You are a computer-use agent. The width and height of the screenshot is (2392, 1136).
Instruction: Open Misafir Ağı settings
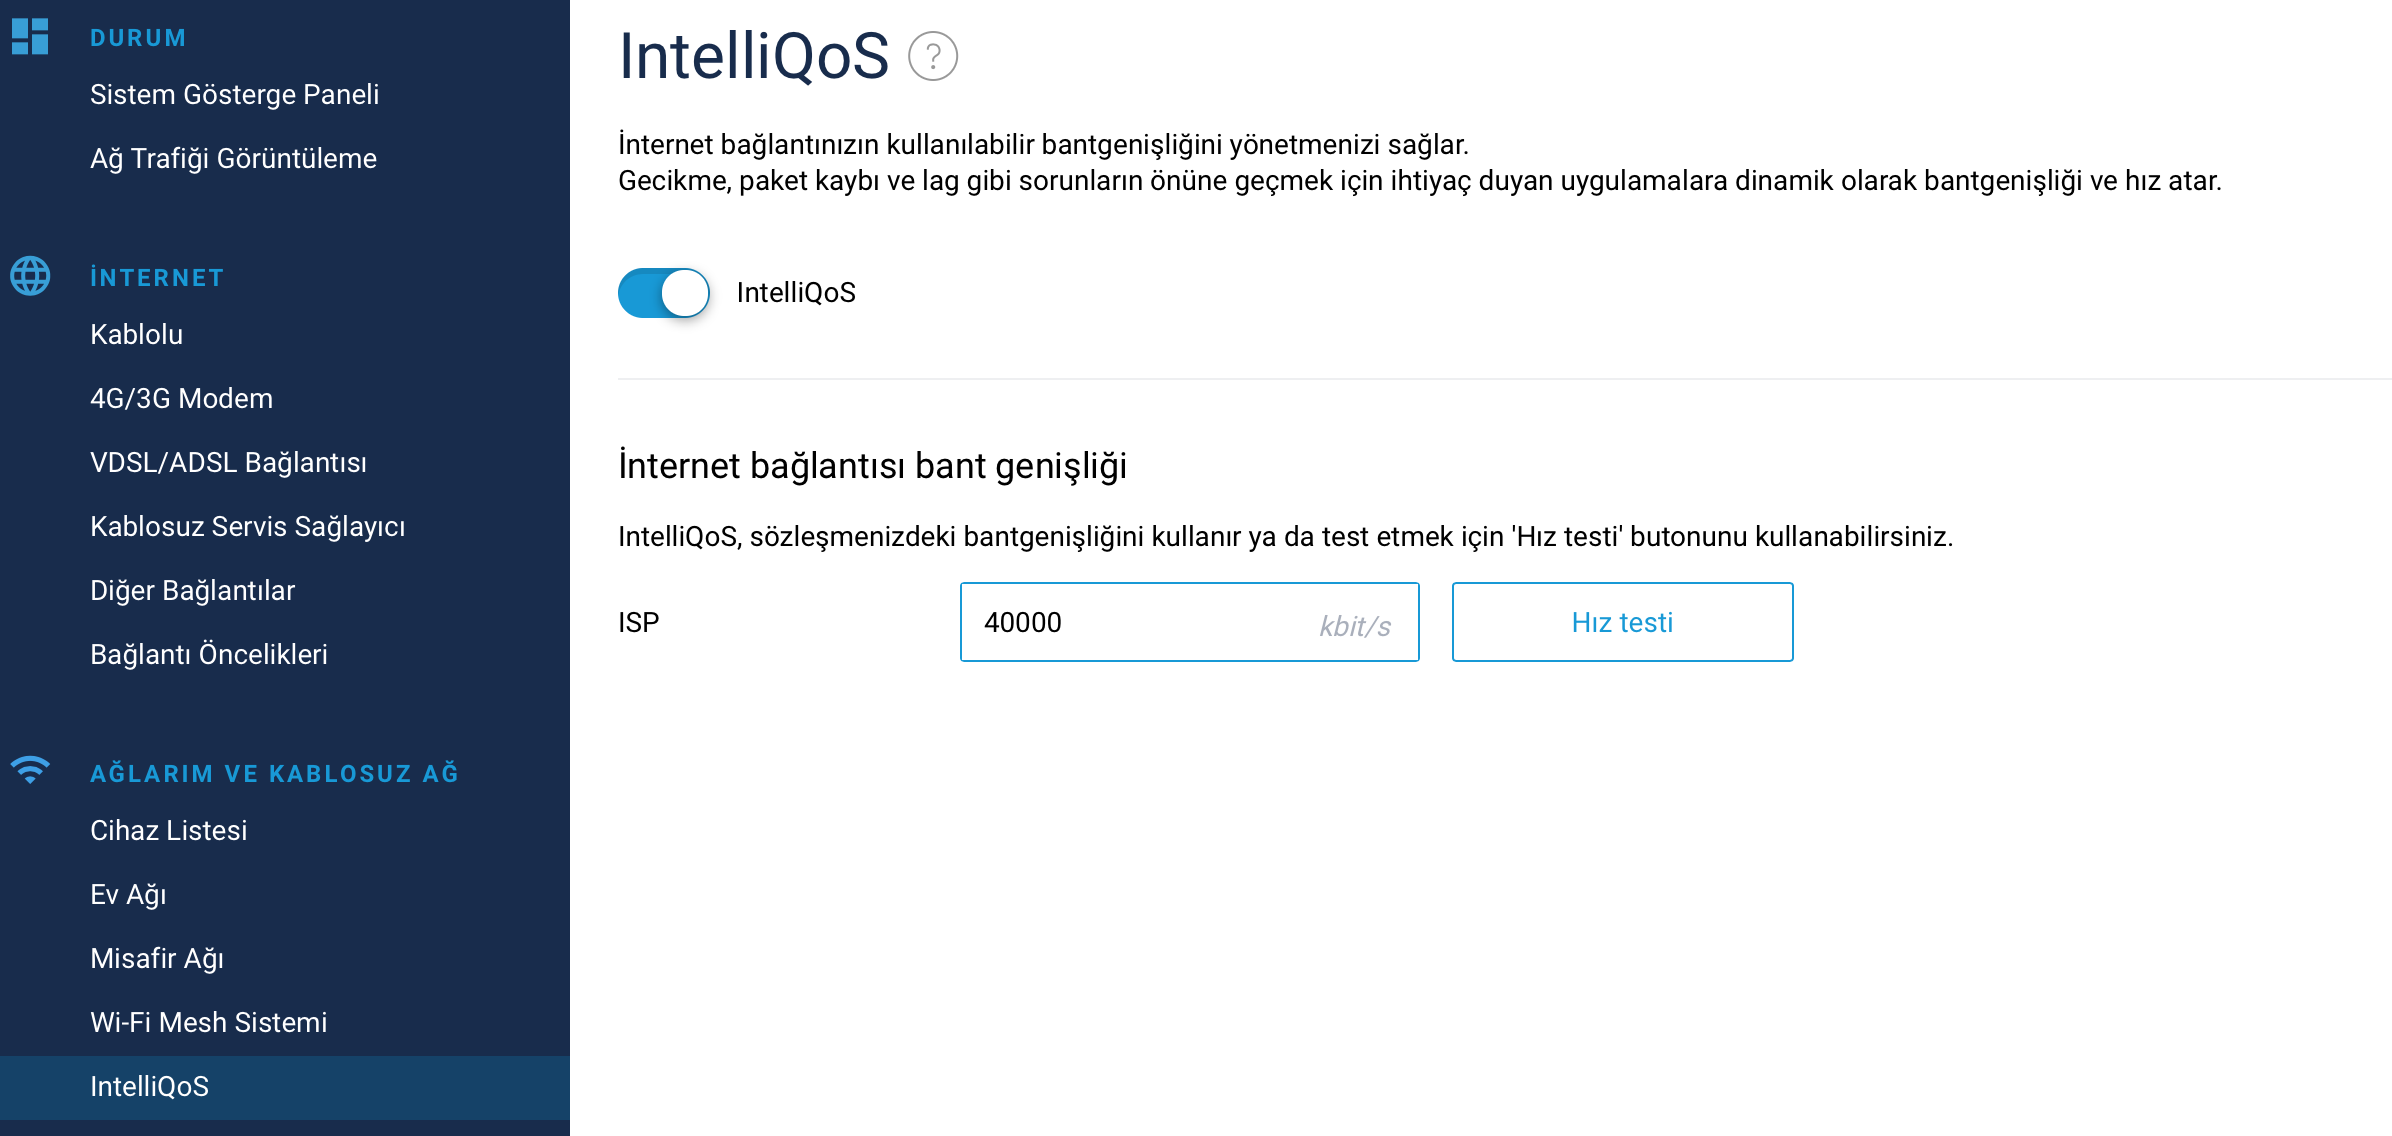pos(157,959)
